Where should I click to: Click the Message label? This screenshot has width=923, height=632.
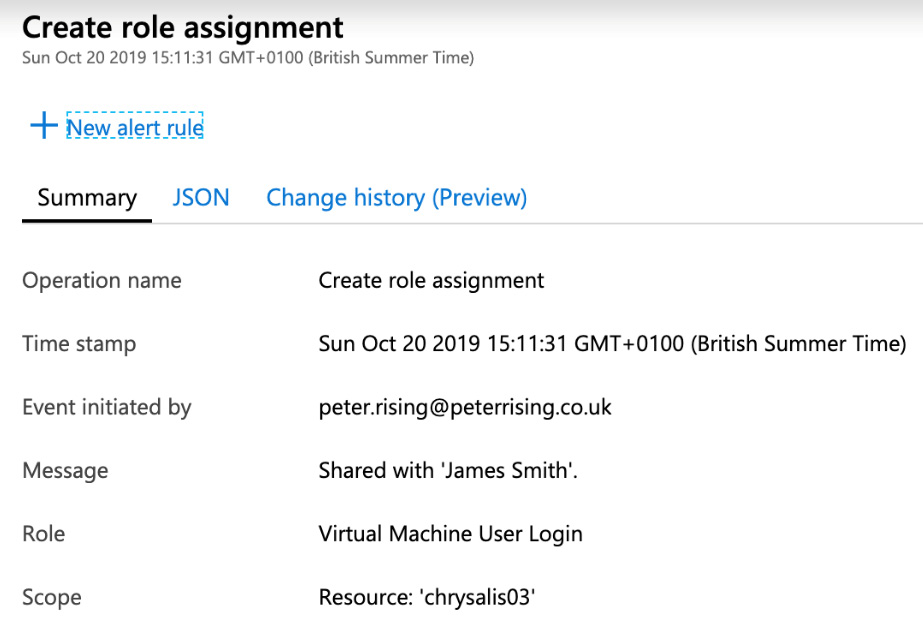click(x=65, y=470)
